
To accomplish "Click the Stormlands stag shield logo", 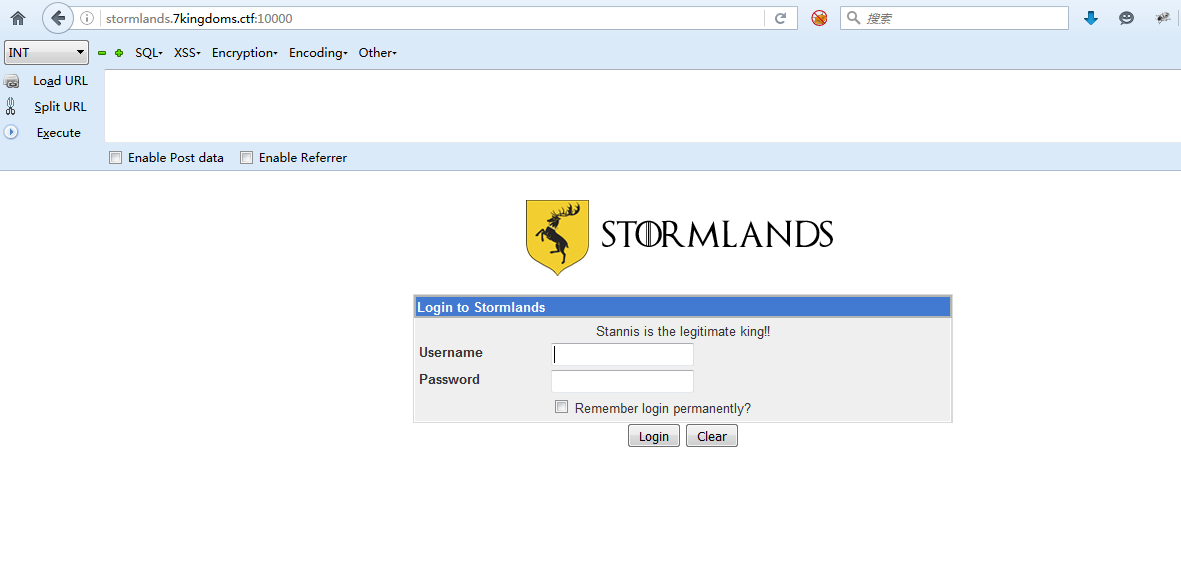I will pos(557,237).
